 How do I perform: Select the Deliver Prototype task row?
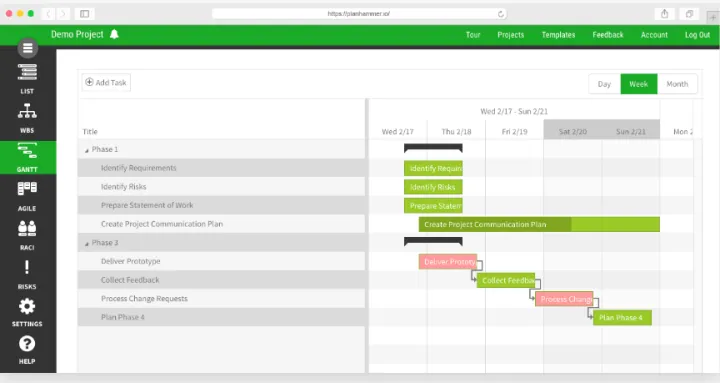221,261
